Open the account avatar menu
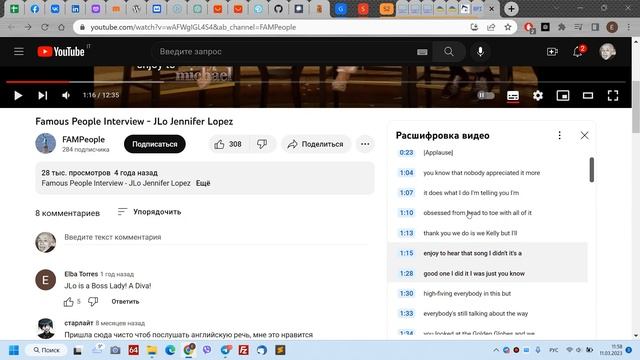This screenshot has width=640, height=360. [x=607, y=51]
